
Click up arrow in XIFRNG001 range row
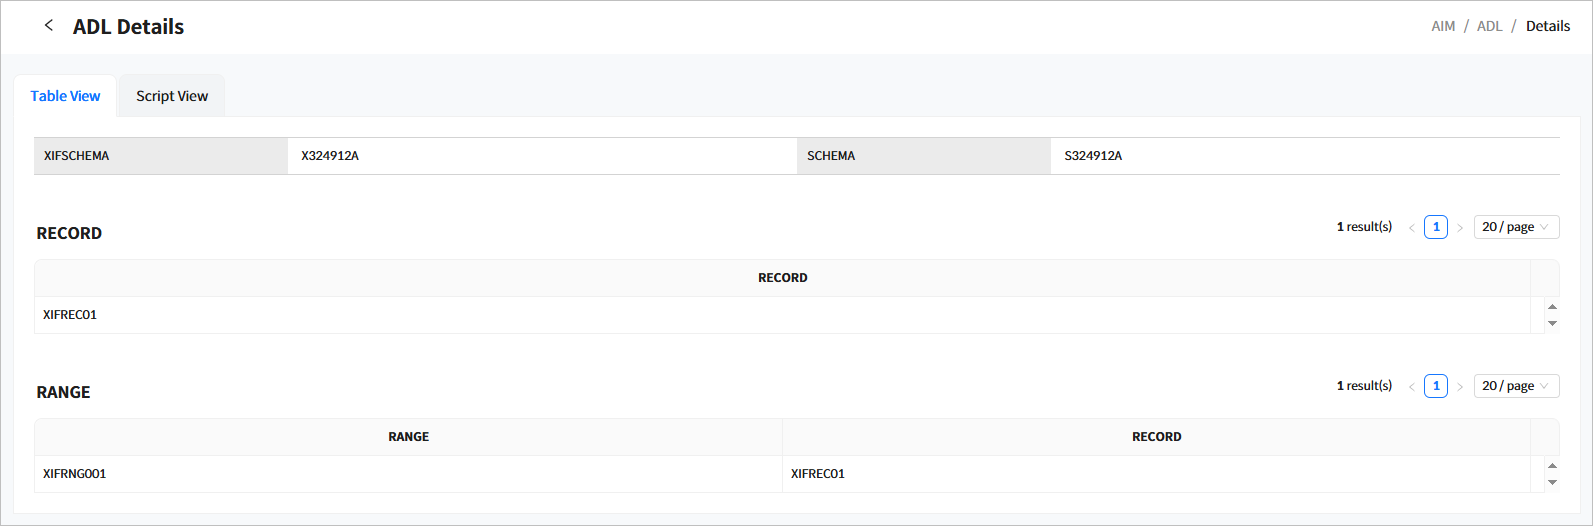[1552, 466]
